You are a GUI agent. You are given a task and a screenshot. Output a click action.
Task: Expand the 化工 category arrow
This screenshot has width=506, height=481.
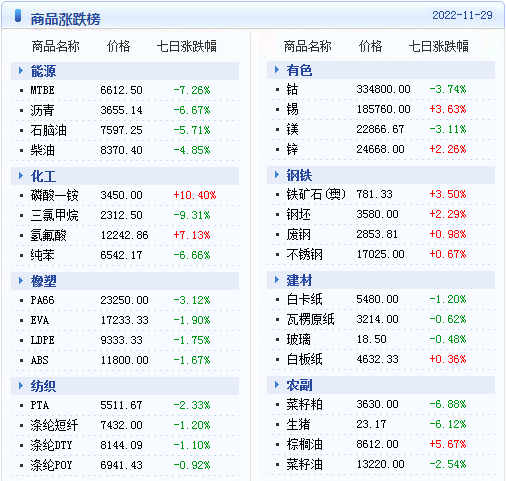click(x=21, y=176)
